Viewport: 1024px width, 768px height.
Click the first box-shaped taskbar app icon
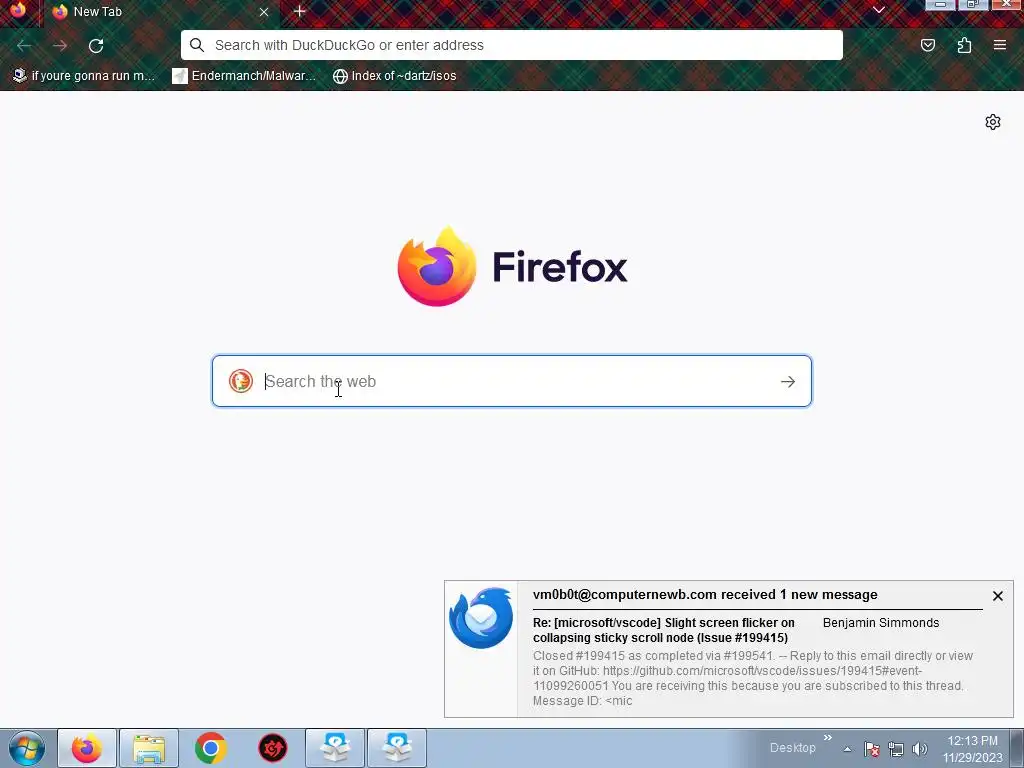334,748
